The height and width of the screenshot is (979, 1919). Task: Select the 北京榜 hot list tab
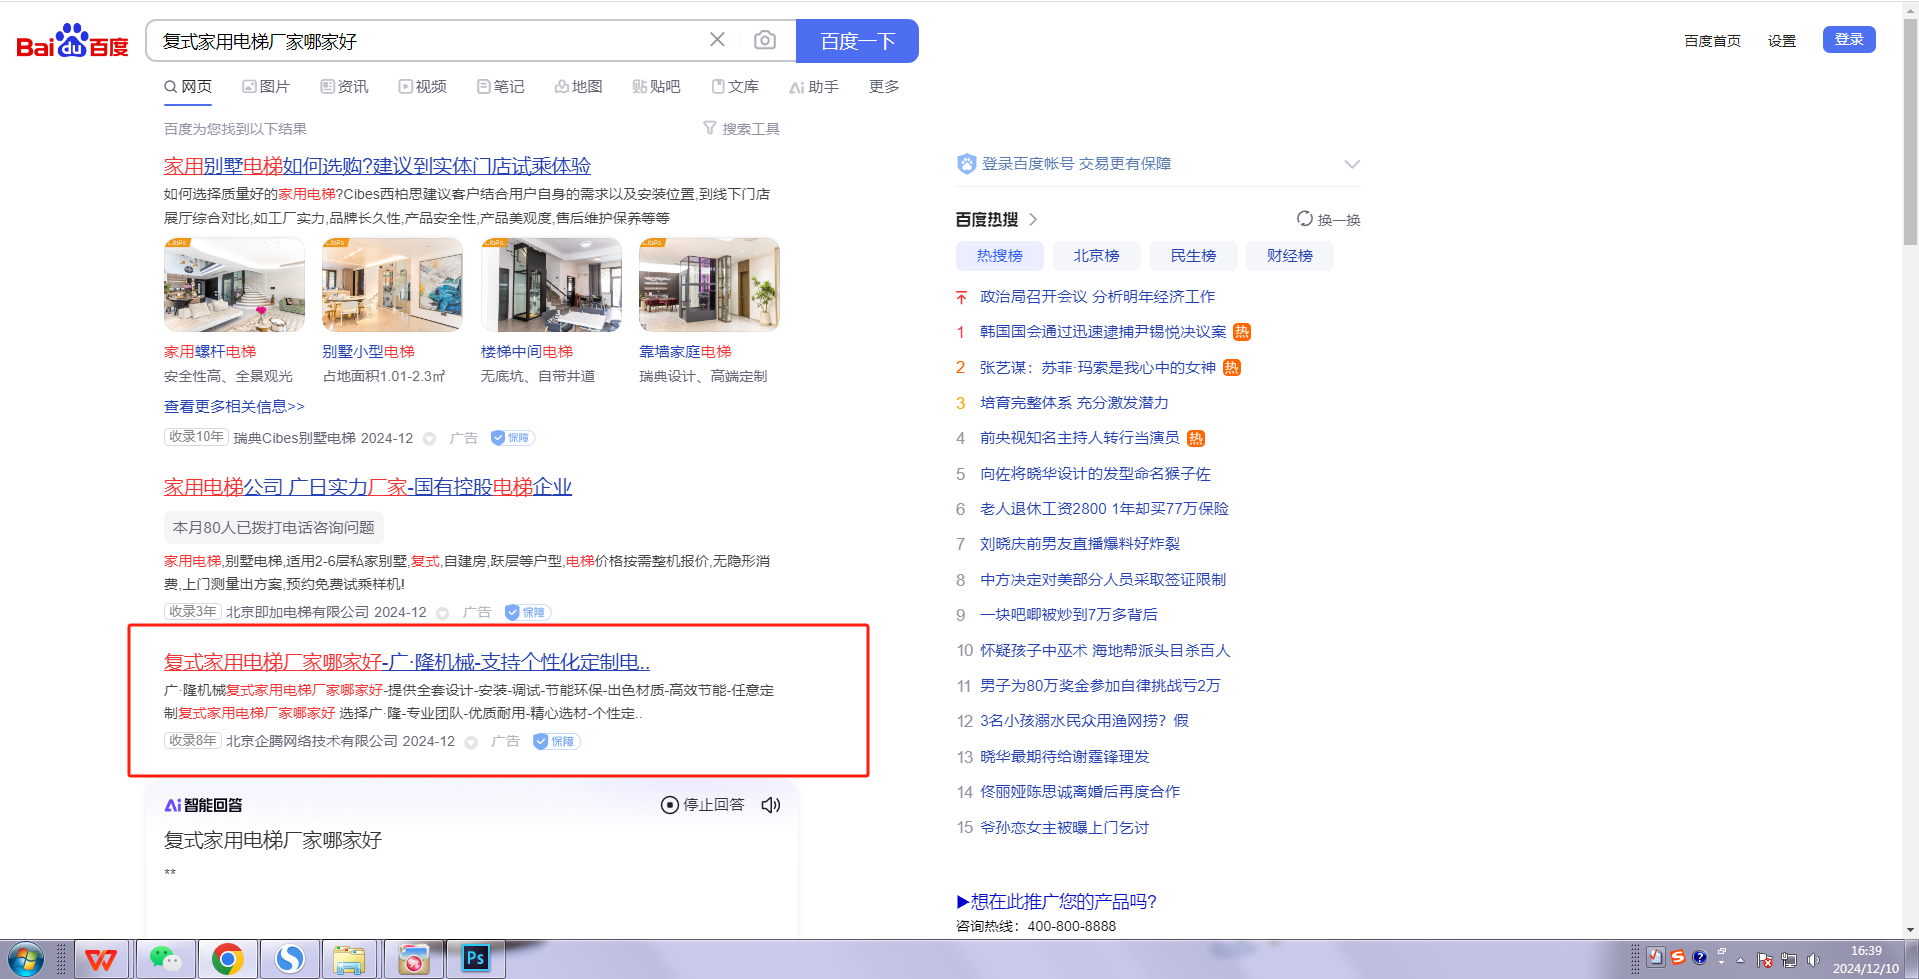1096,256
